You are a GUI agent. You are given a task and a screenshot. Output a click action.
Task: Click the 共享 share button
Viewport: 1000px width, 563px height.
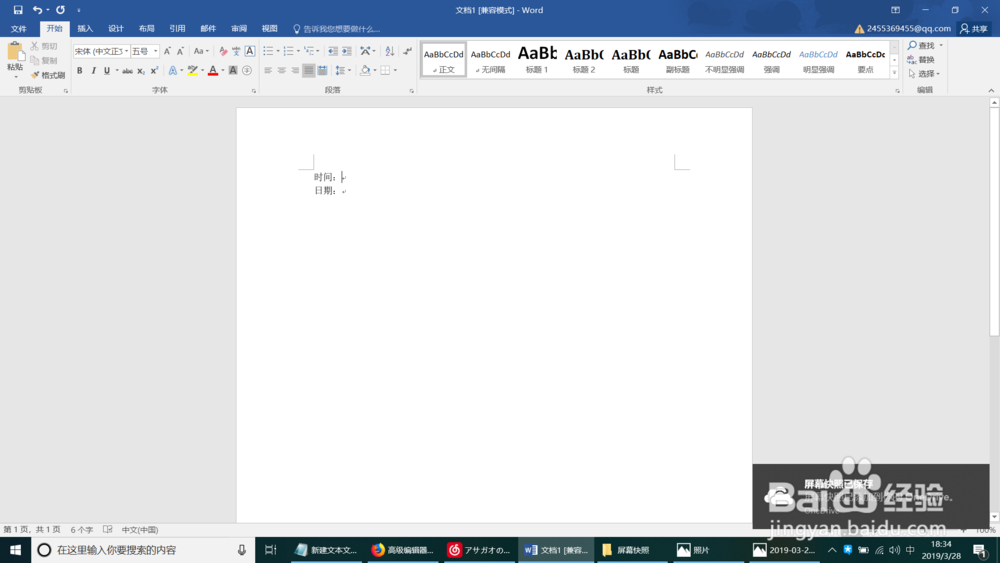974,29
